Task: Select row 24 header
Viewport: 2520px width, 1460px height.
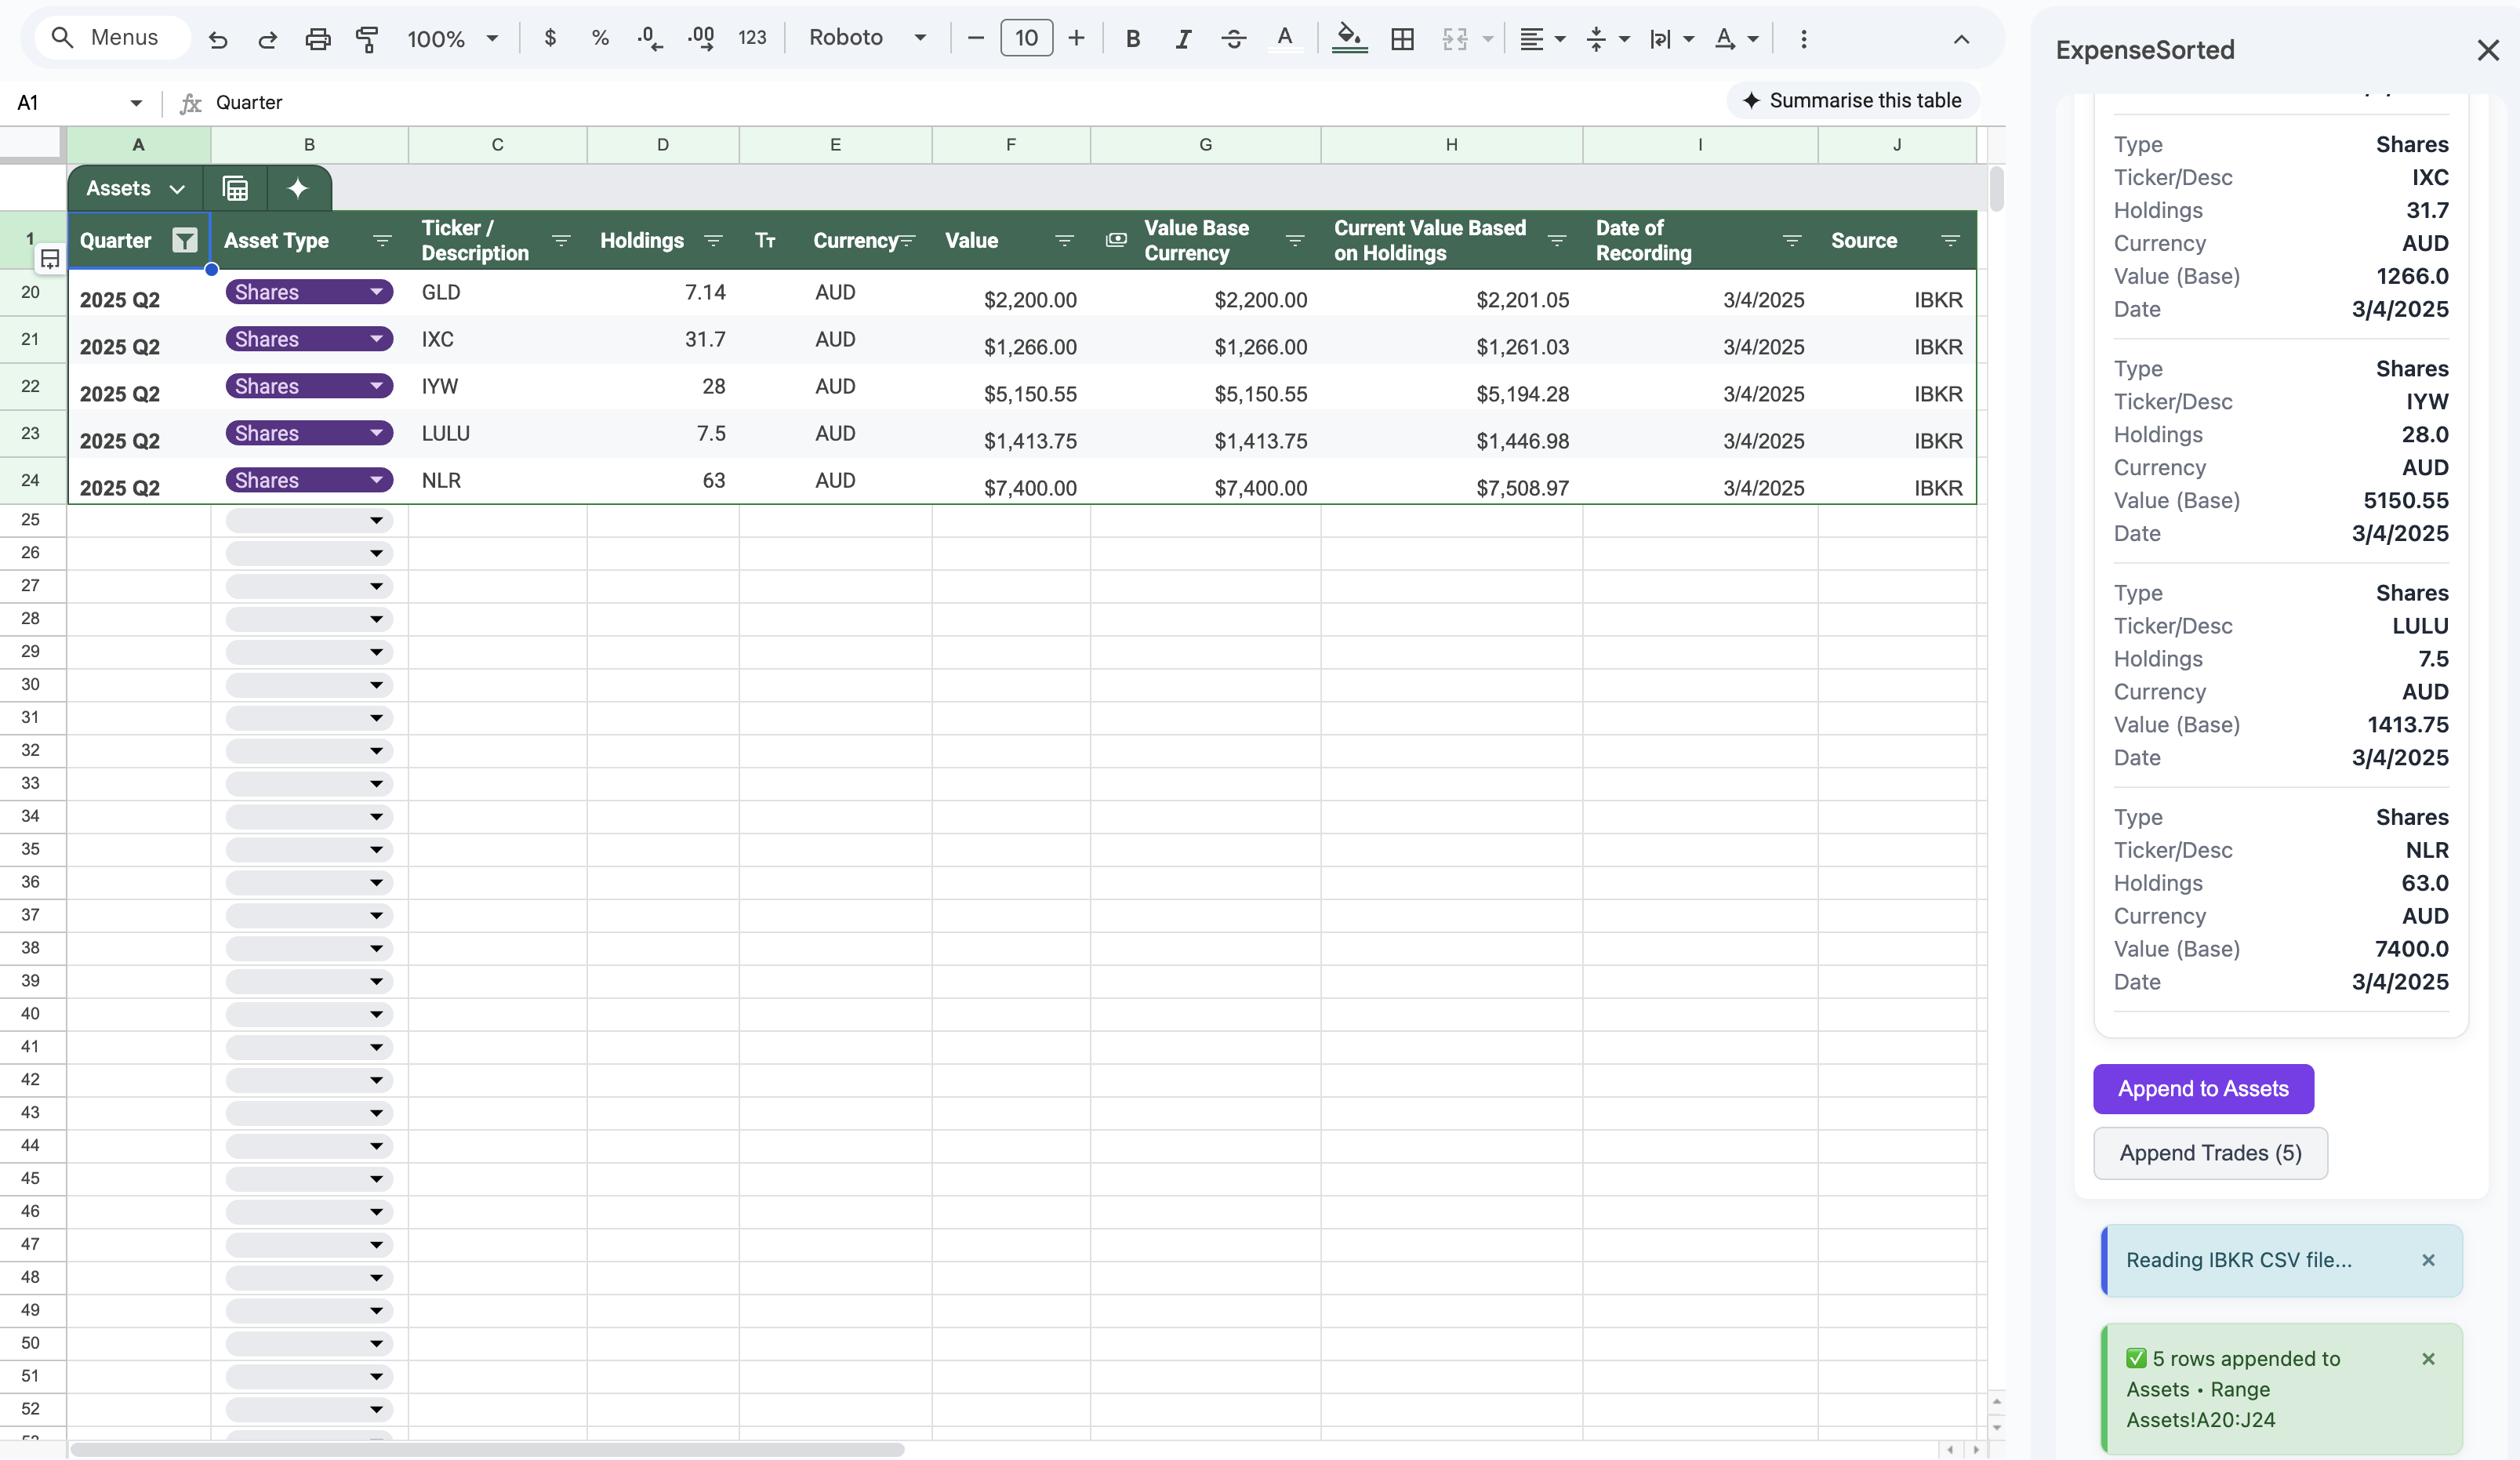Action: pyautogui.click(x=31, y=481)
